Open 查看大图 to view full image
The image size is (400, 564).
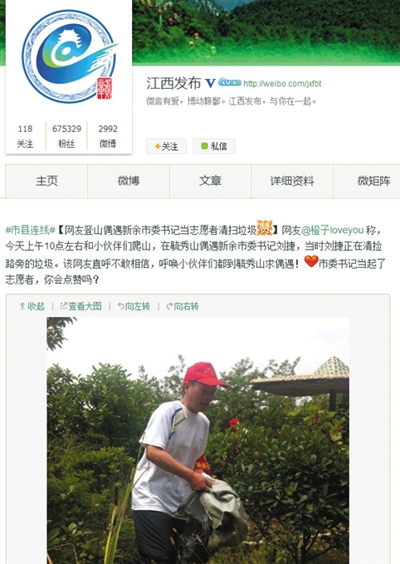pos(81,306)
